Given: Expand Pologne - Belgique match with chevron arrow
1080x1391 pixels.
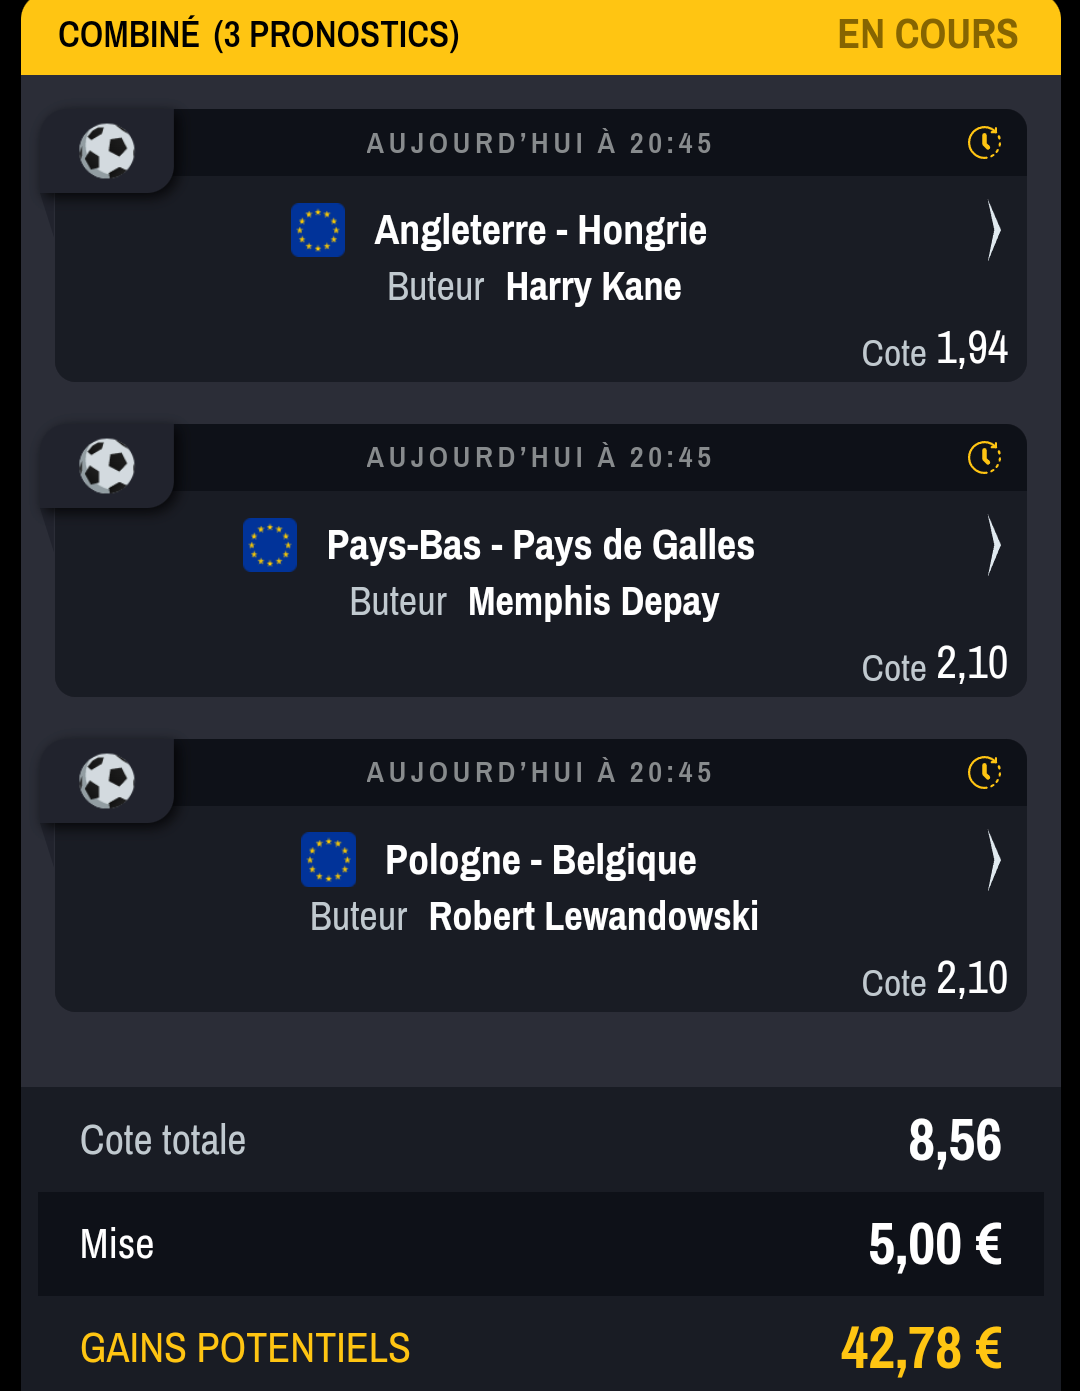Looking at the screenshot, I should pos(993,861).
